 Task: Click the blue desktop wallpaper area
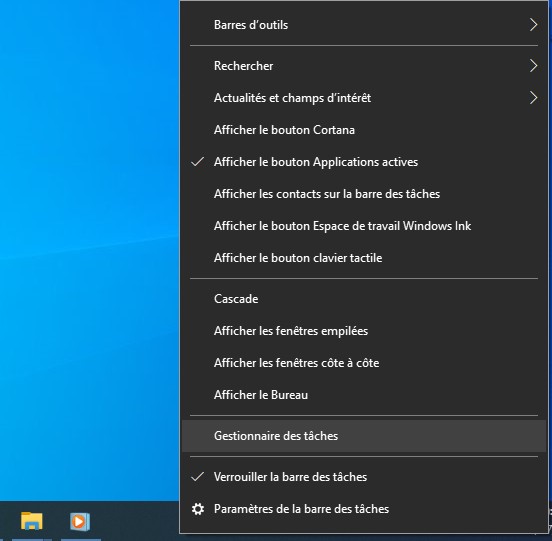point(88,246)
